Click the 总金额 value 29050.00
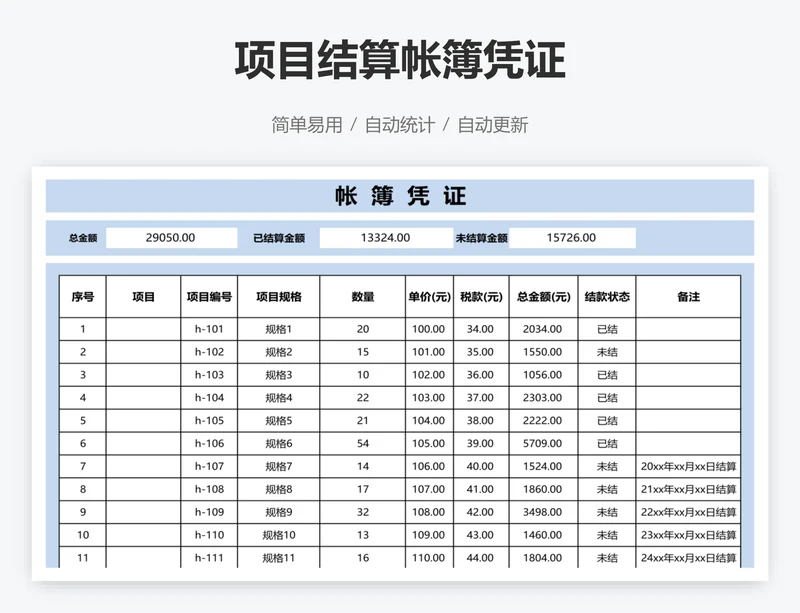This screenshot has height=613, width=800. [171, 238]
